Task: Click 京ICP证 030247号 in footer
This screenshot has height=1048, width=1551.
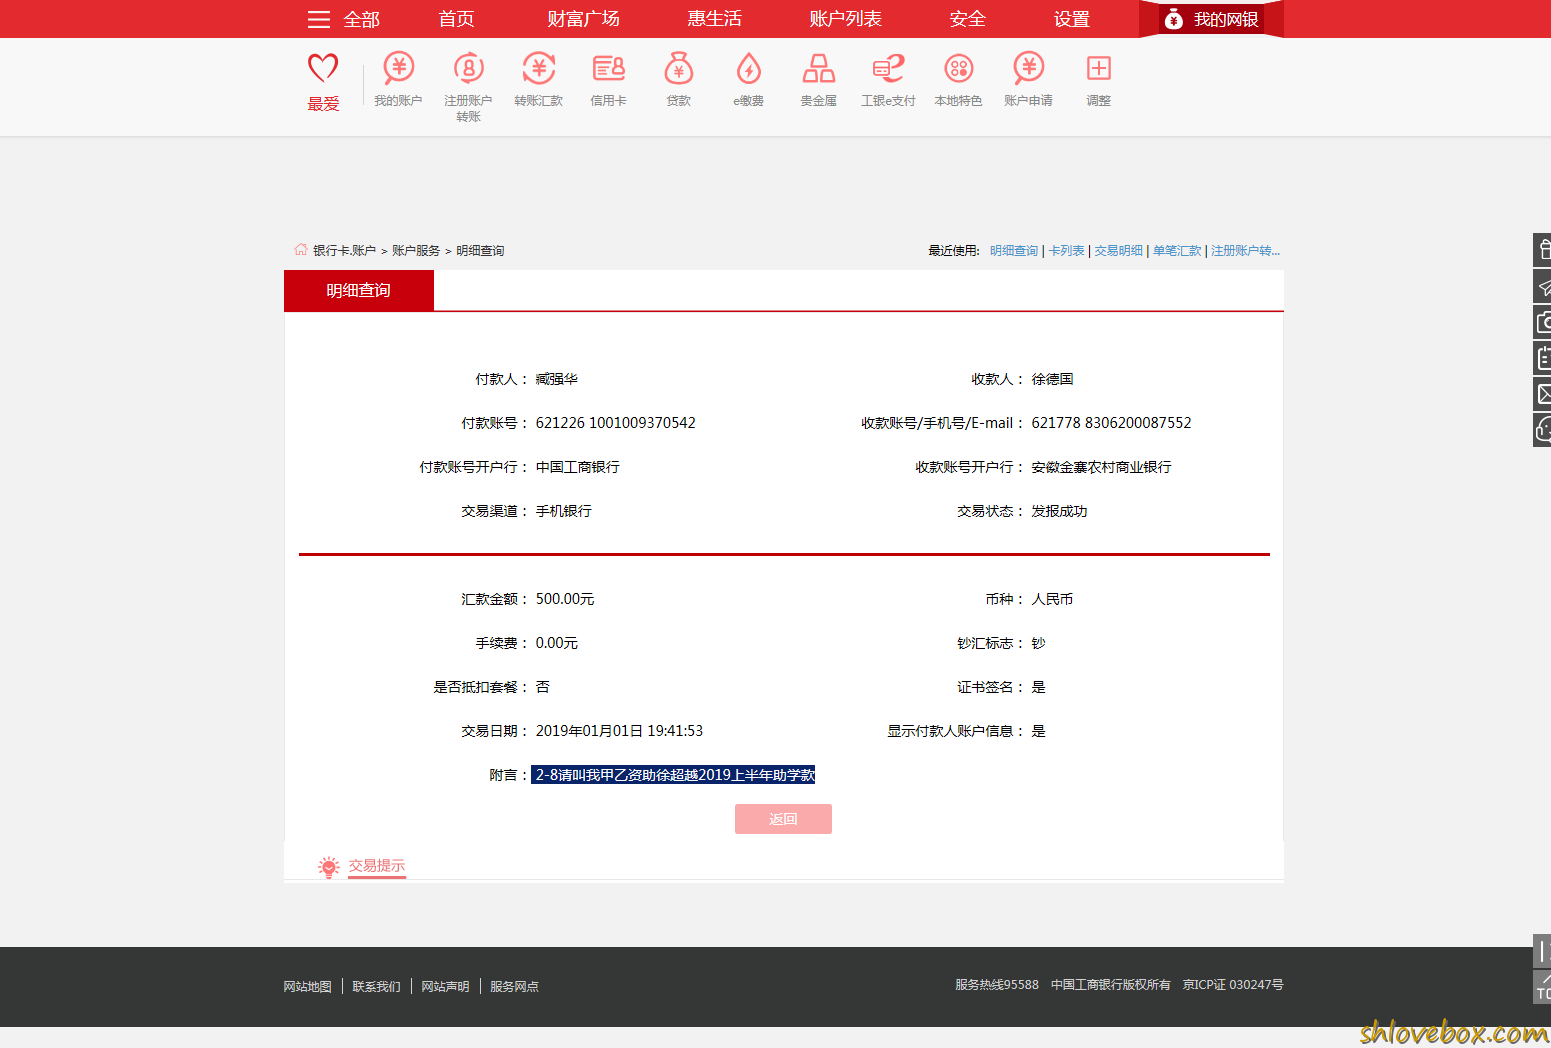Action: point(1233,985)
